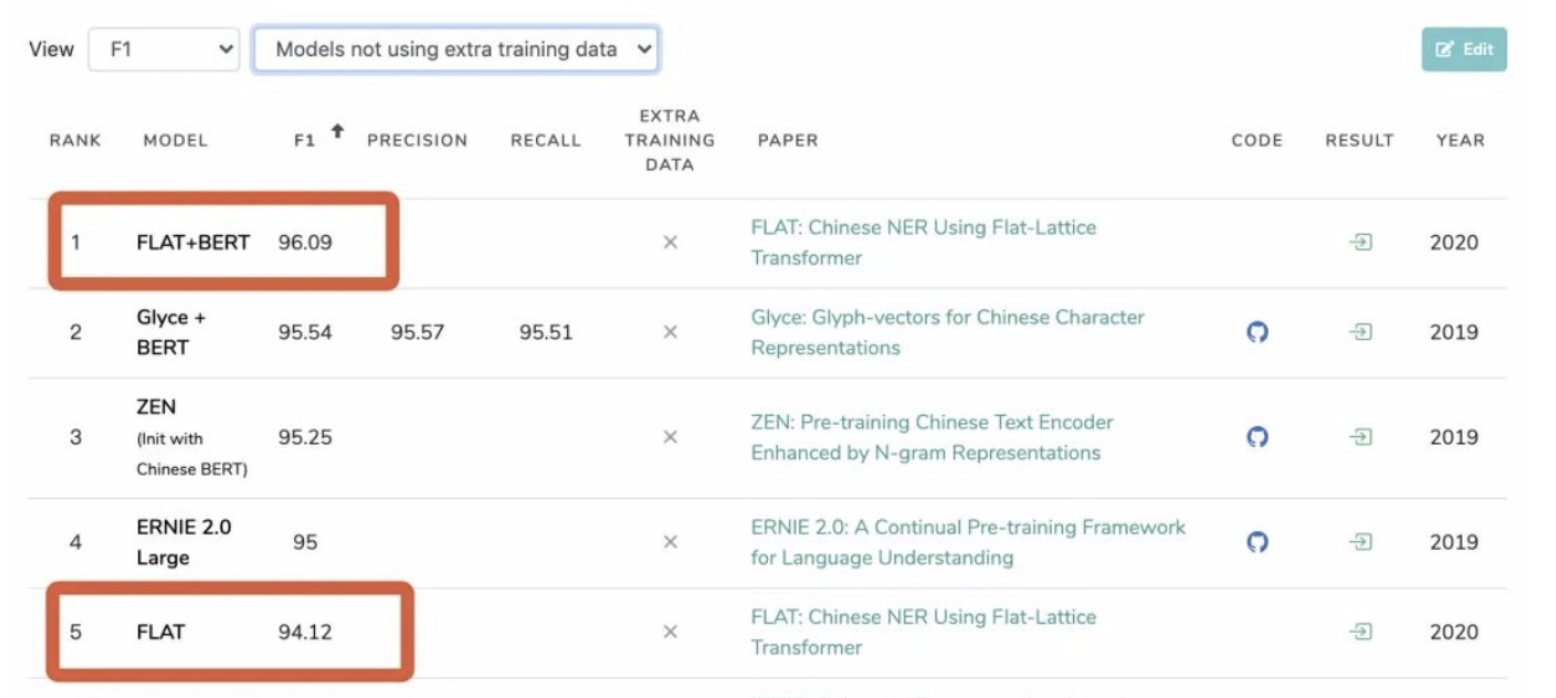Click the F1 sort arrow in header
Screen dimensions: 1556x698
(x=337, y=131)
